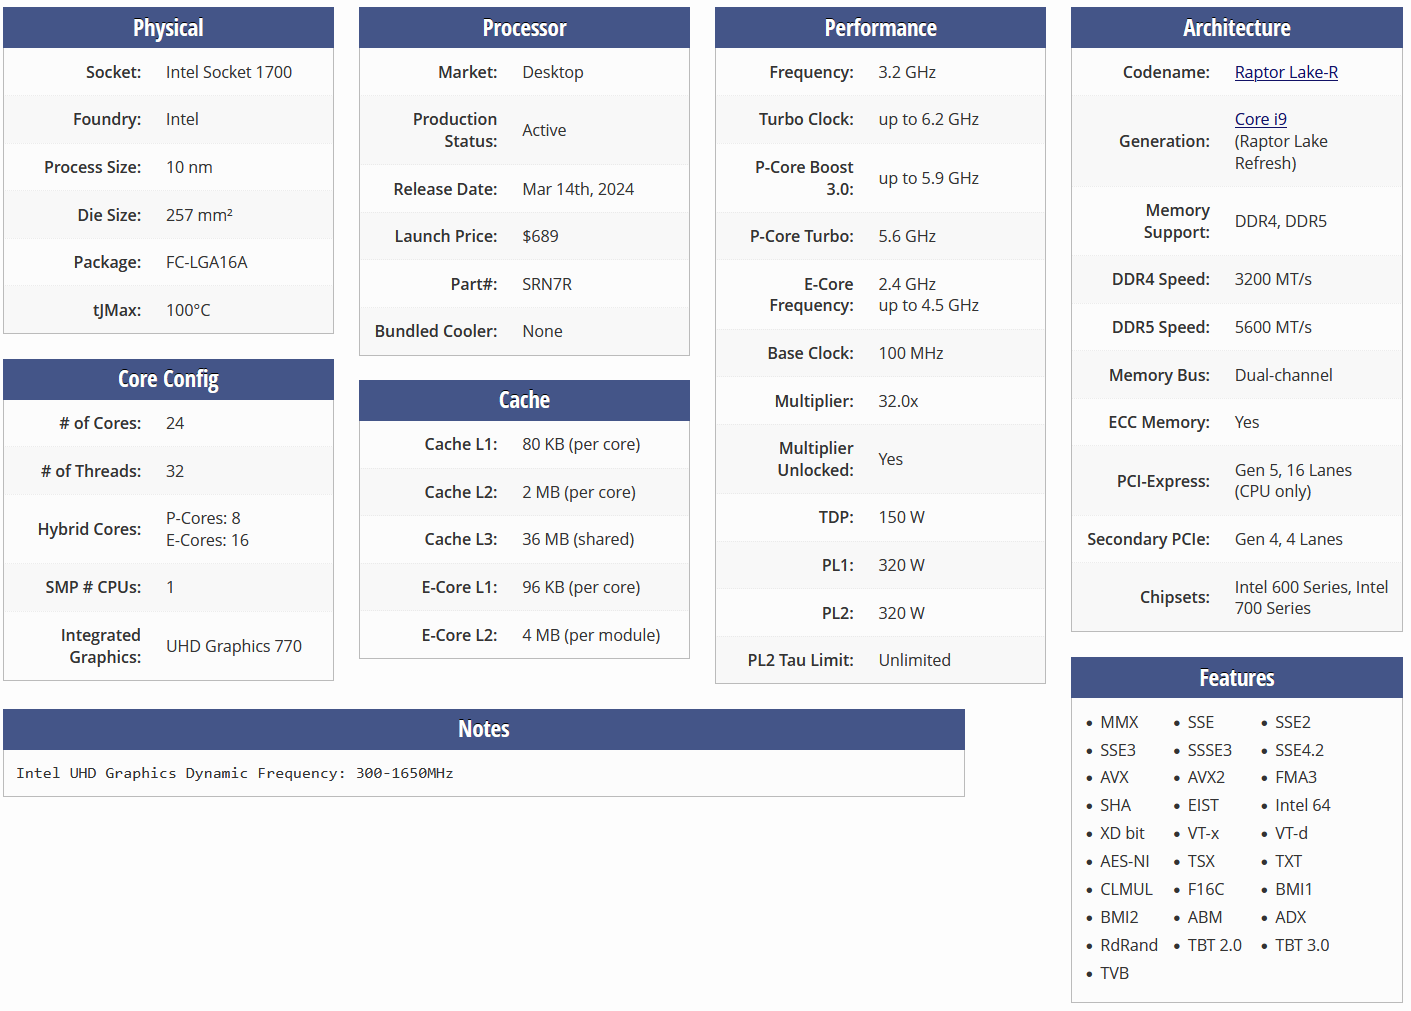Select the market value Desktop
This screenshot has height=1011, width=1411.
pyautogui.click(x=553, y=72)
